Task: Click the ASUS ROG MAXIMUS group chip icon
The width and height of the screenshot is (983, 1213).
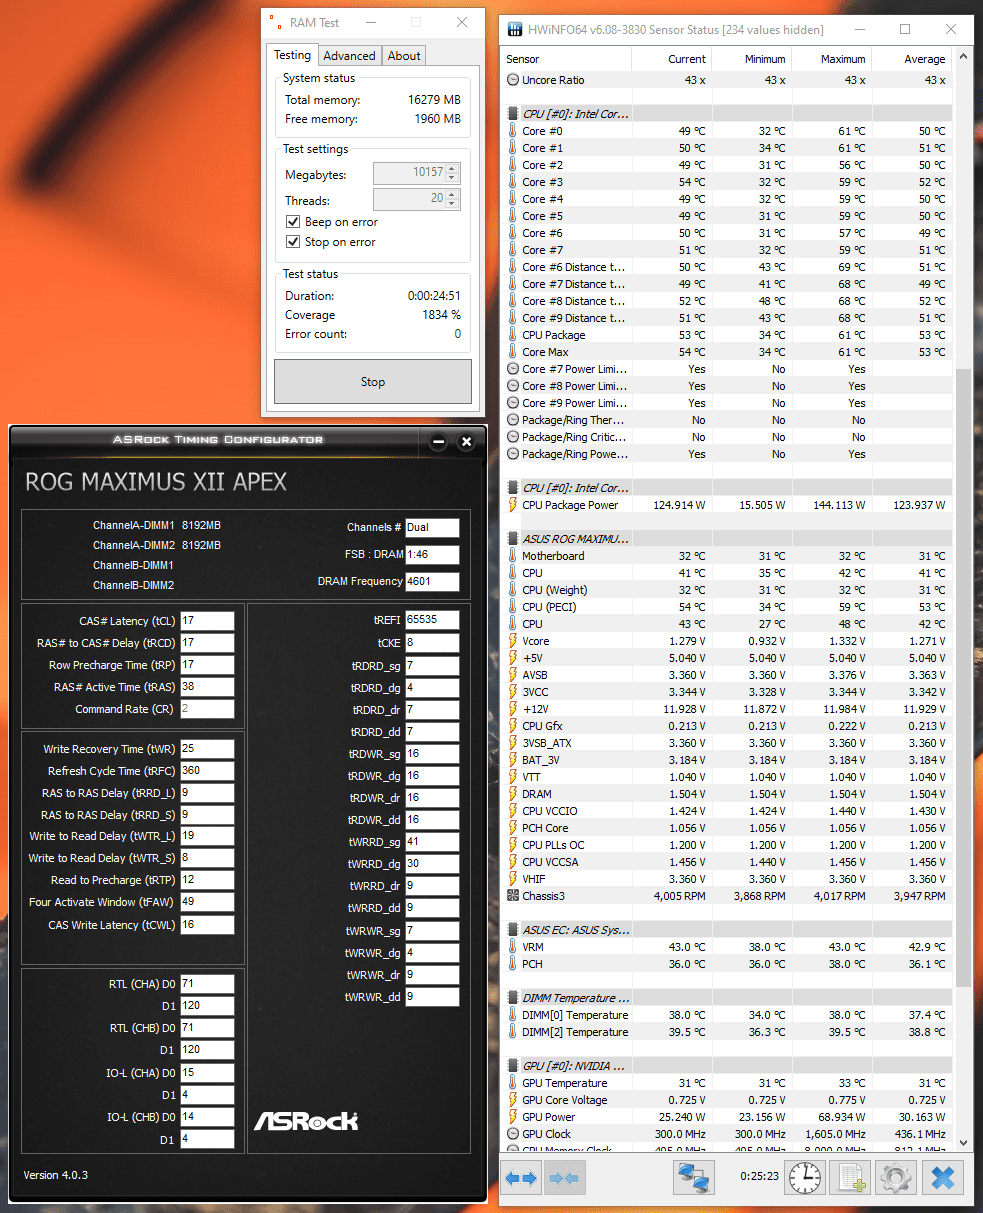Action: [513, 539]
